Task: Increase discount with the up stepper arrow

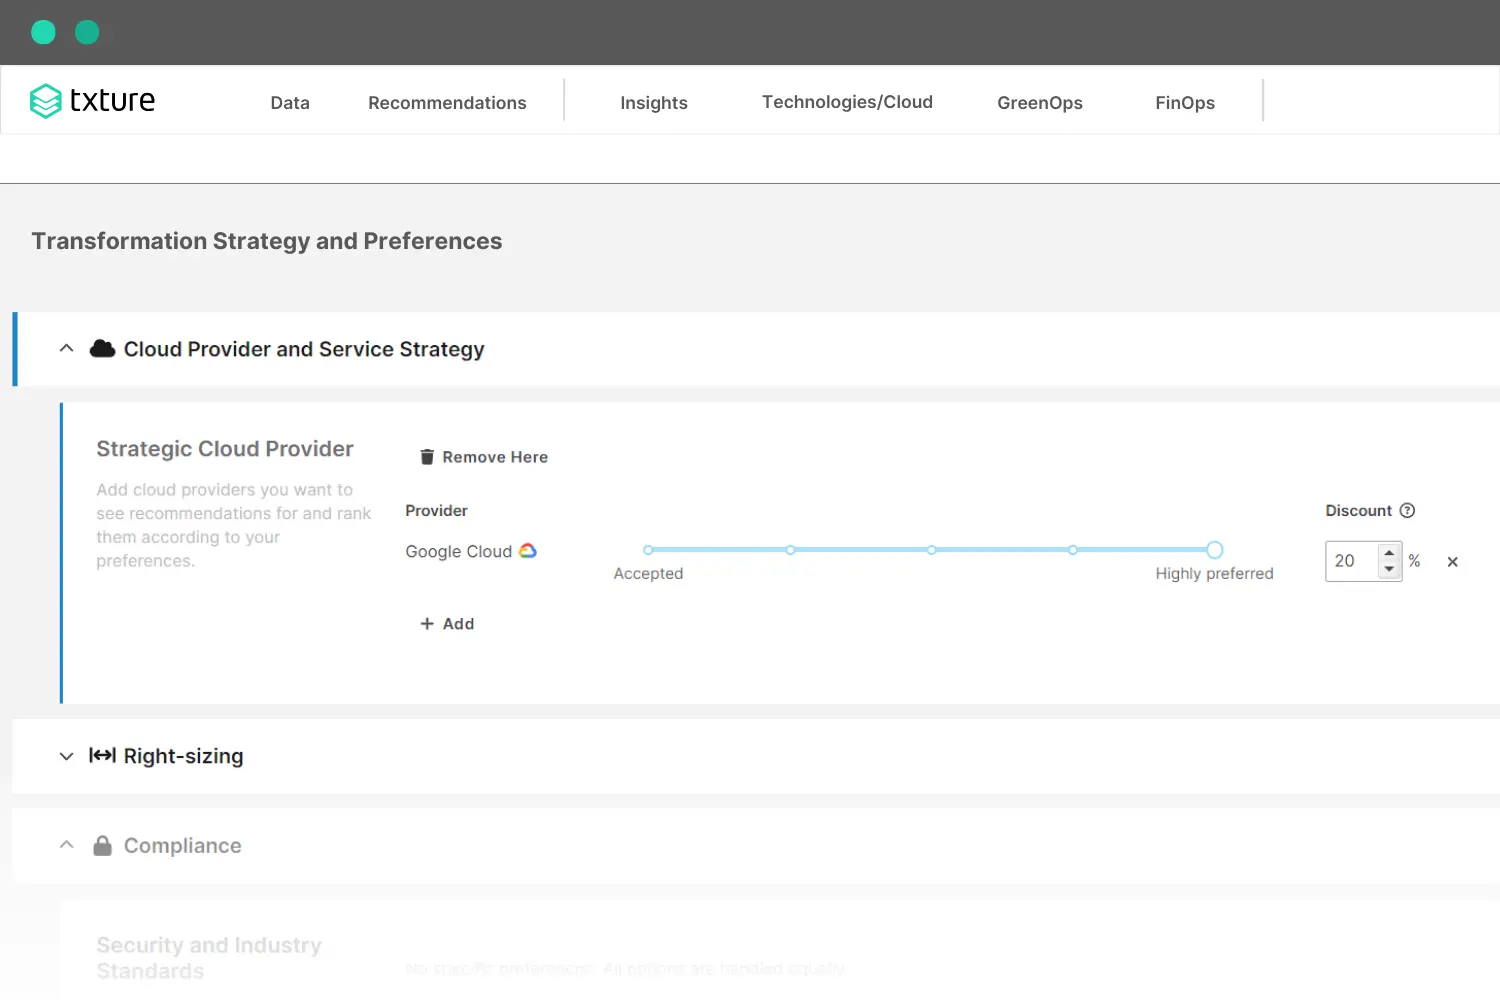Action: (x=1389, y=553)
